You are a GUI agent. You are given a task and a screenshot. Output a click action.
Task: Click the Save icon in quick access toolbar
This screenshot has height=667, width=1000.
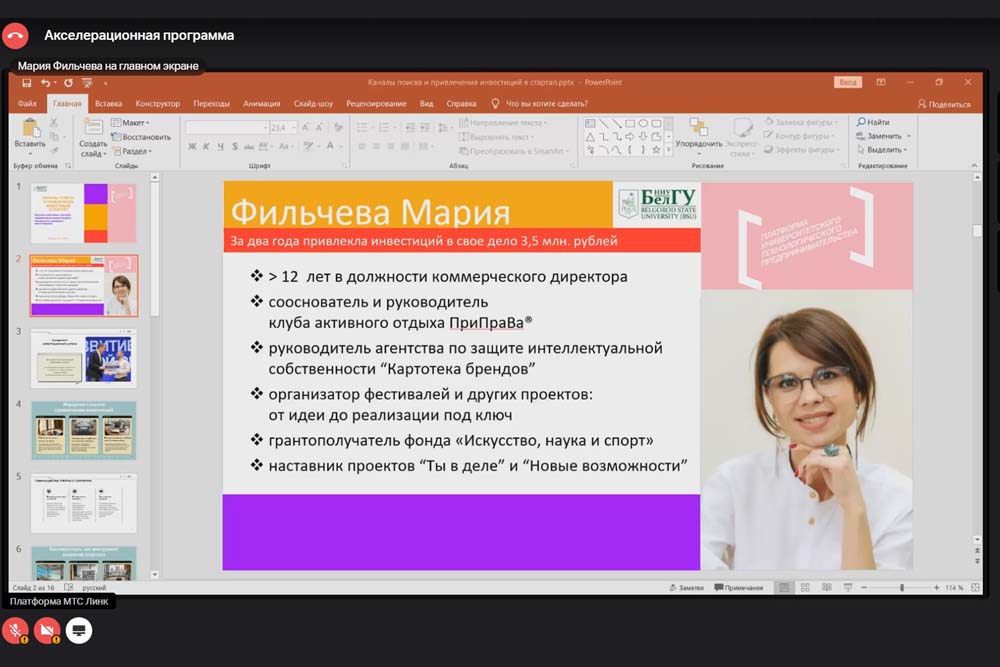click(x=27, y=83)
